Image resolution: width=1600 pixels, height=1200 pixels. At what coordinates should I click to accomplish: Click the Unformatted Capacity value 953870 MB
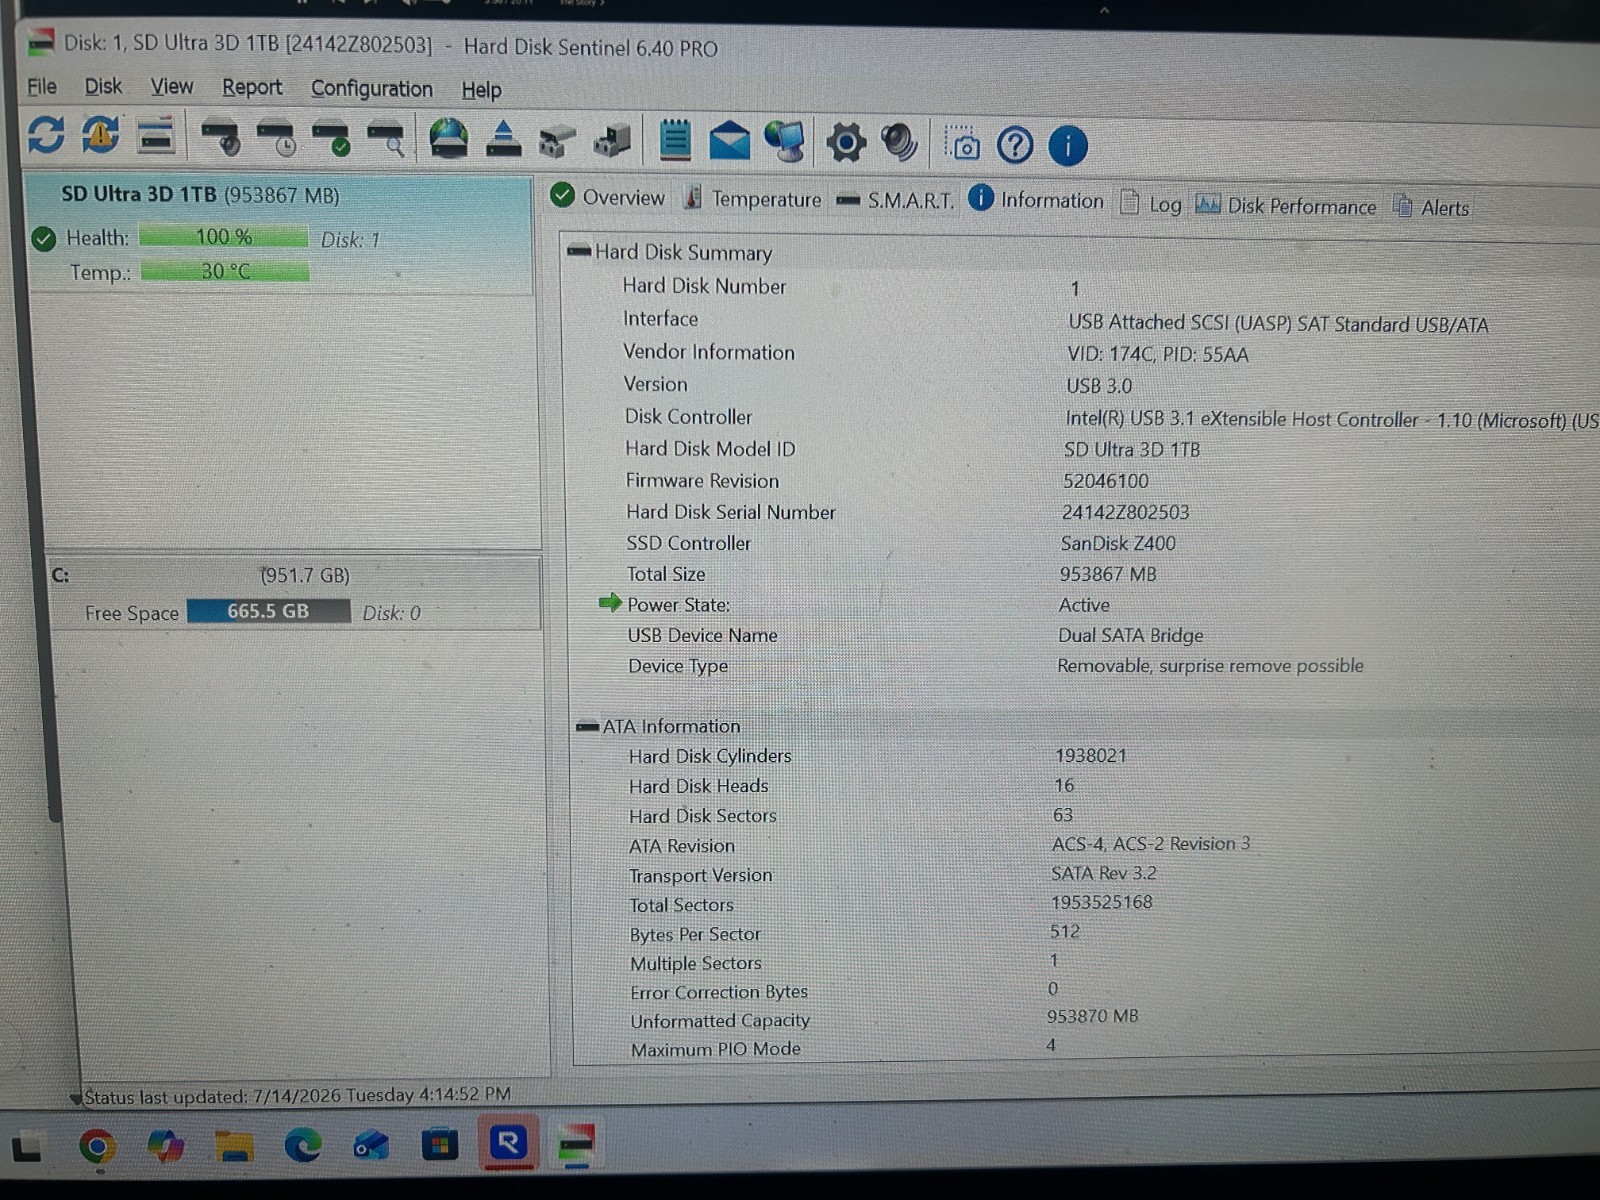[1093, 1016]
